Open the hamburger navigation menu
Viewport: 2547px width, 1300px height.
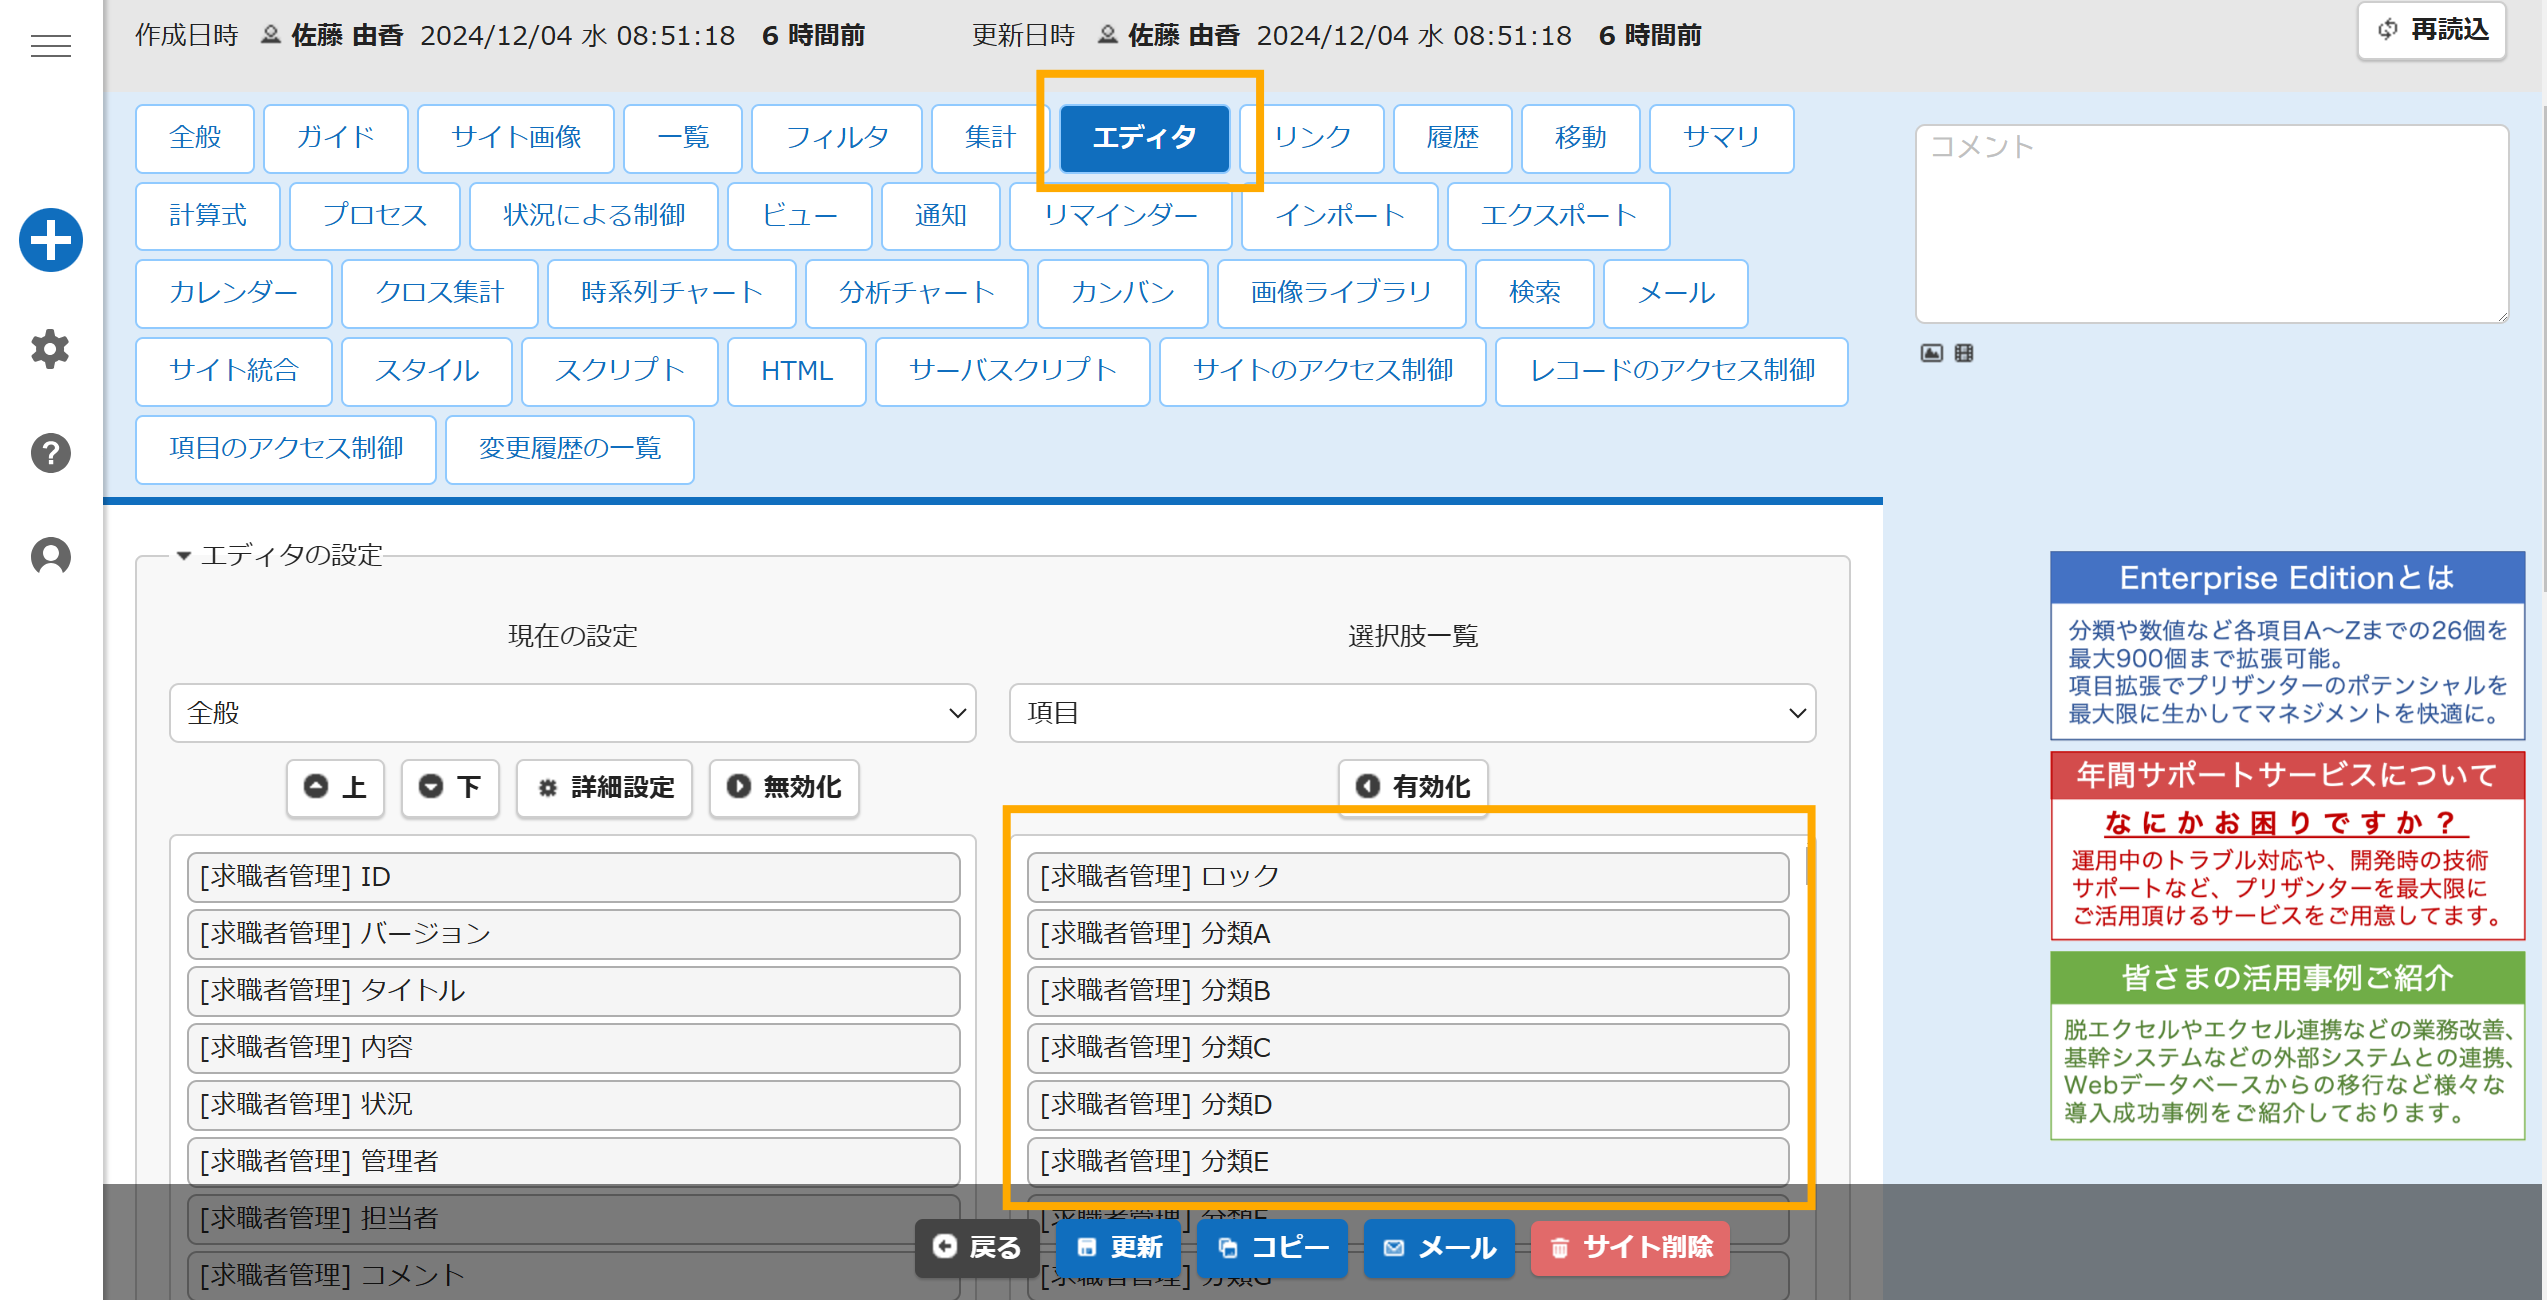[x=50, y=46]
